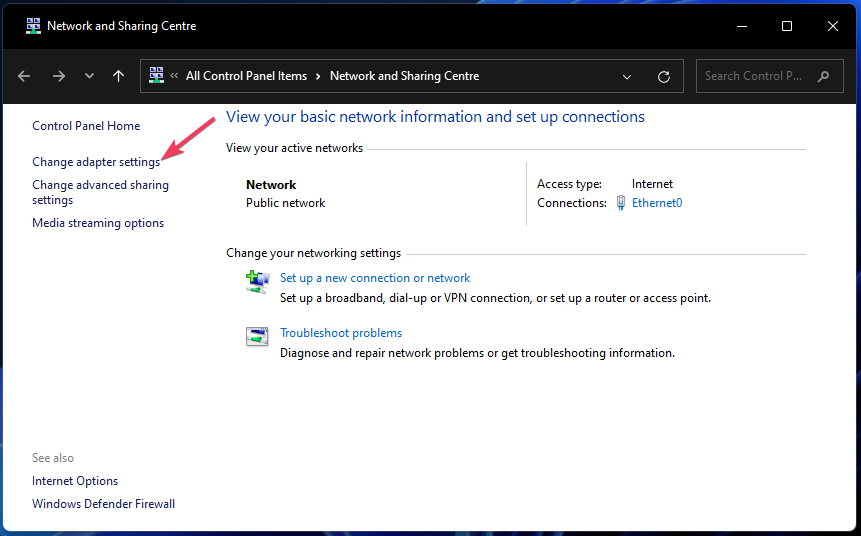The width and height of the screenshot is (861, 536).
Task: Select Set up a new connection or network
Action: pos(375,278)
